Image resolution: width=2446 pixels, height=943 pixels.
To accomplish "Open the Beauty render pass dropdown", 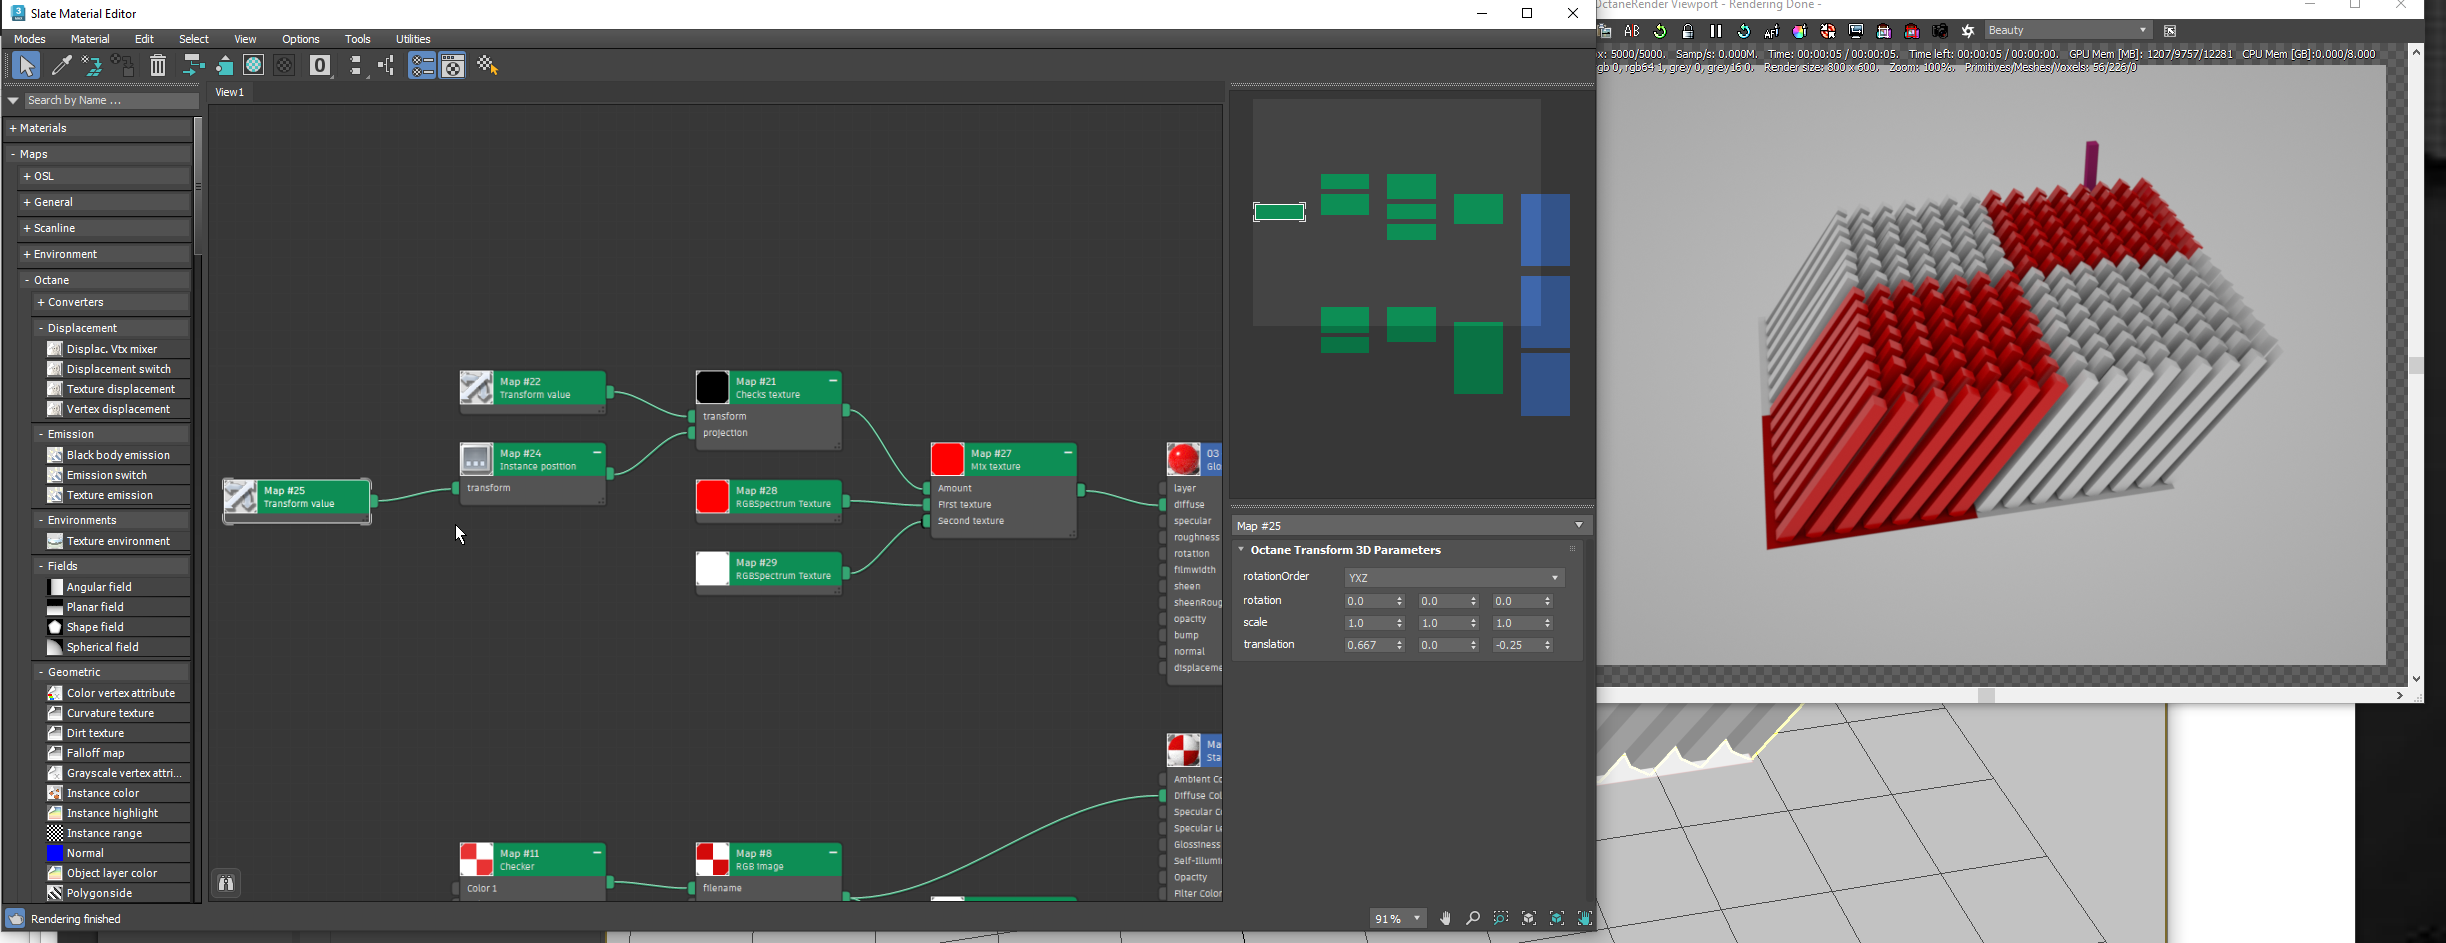I will 2068,31.
